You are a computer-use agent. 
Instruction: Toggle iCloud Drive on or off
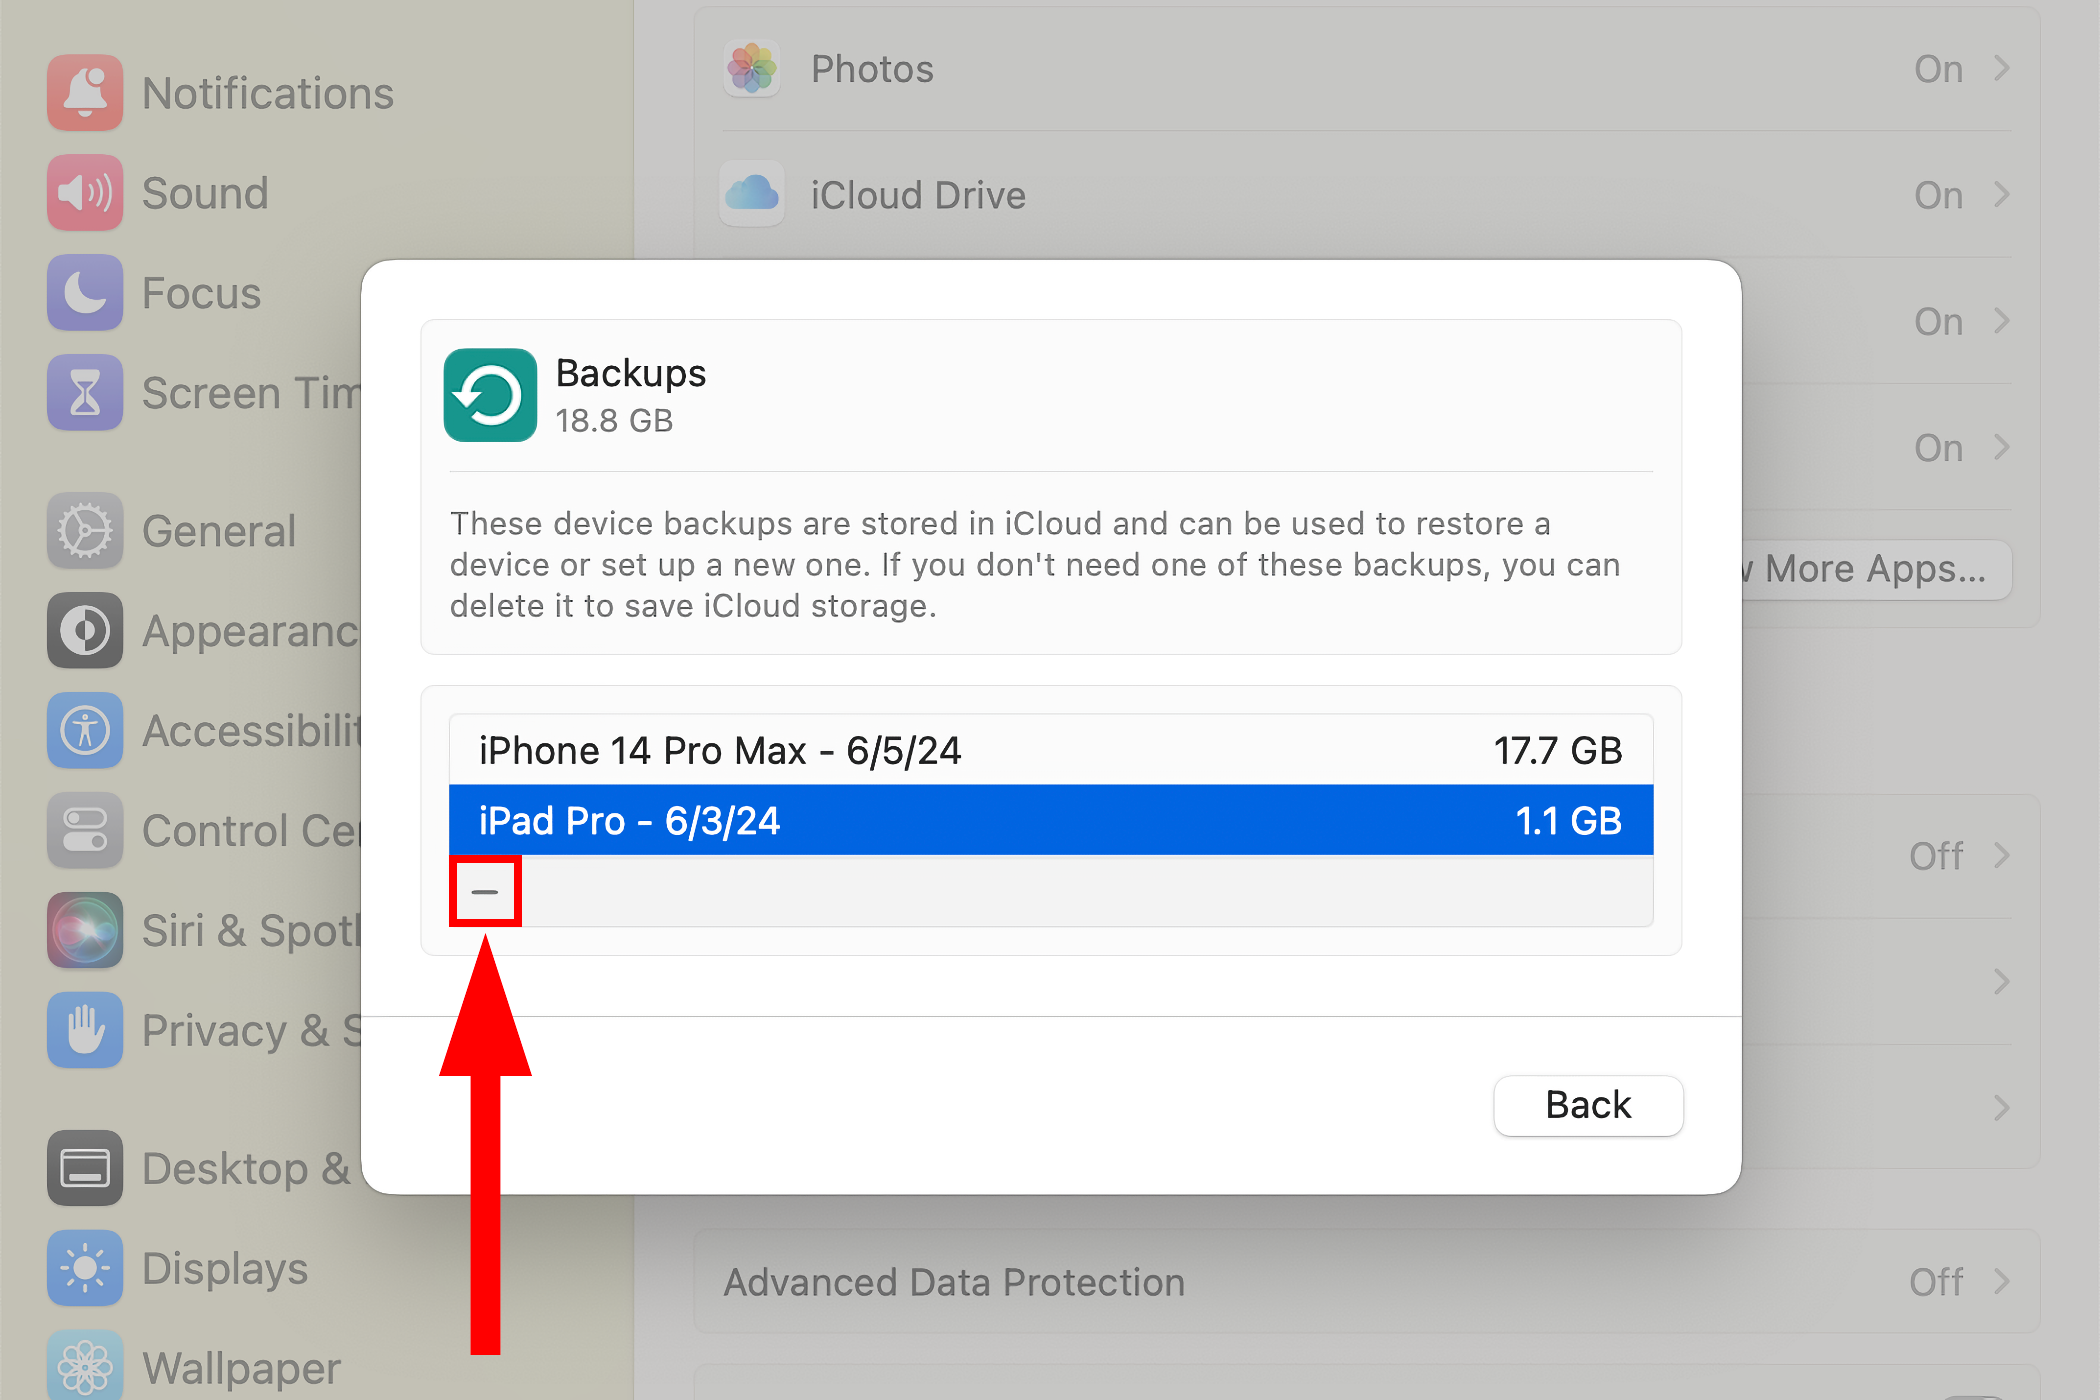click(x=1937, y=194)
